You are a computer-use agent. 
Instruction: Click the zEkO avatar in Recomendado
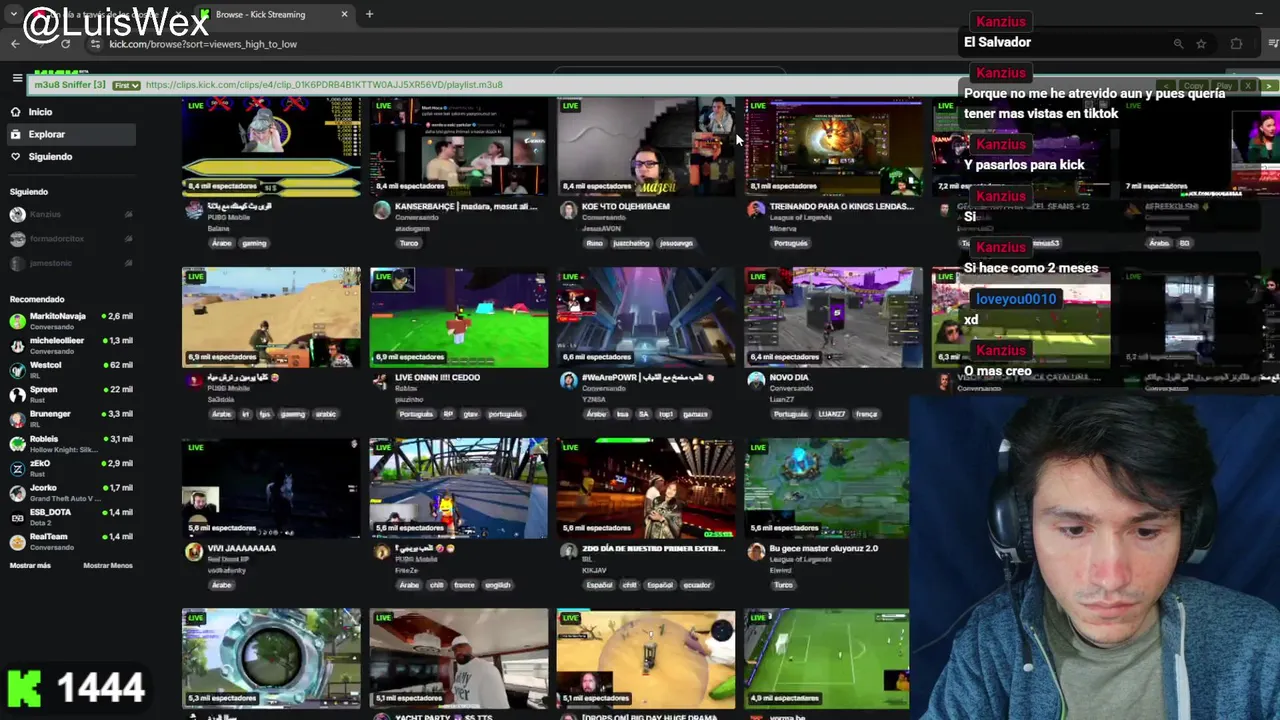[x=17, y=468]
